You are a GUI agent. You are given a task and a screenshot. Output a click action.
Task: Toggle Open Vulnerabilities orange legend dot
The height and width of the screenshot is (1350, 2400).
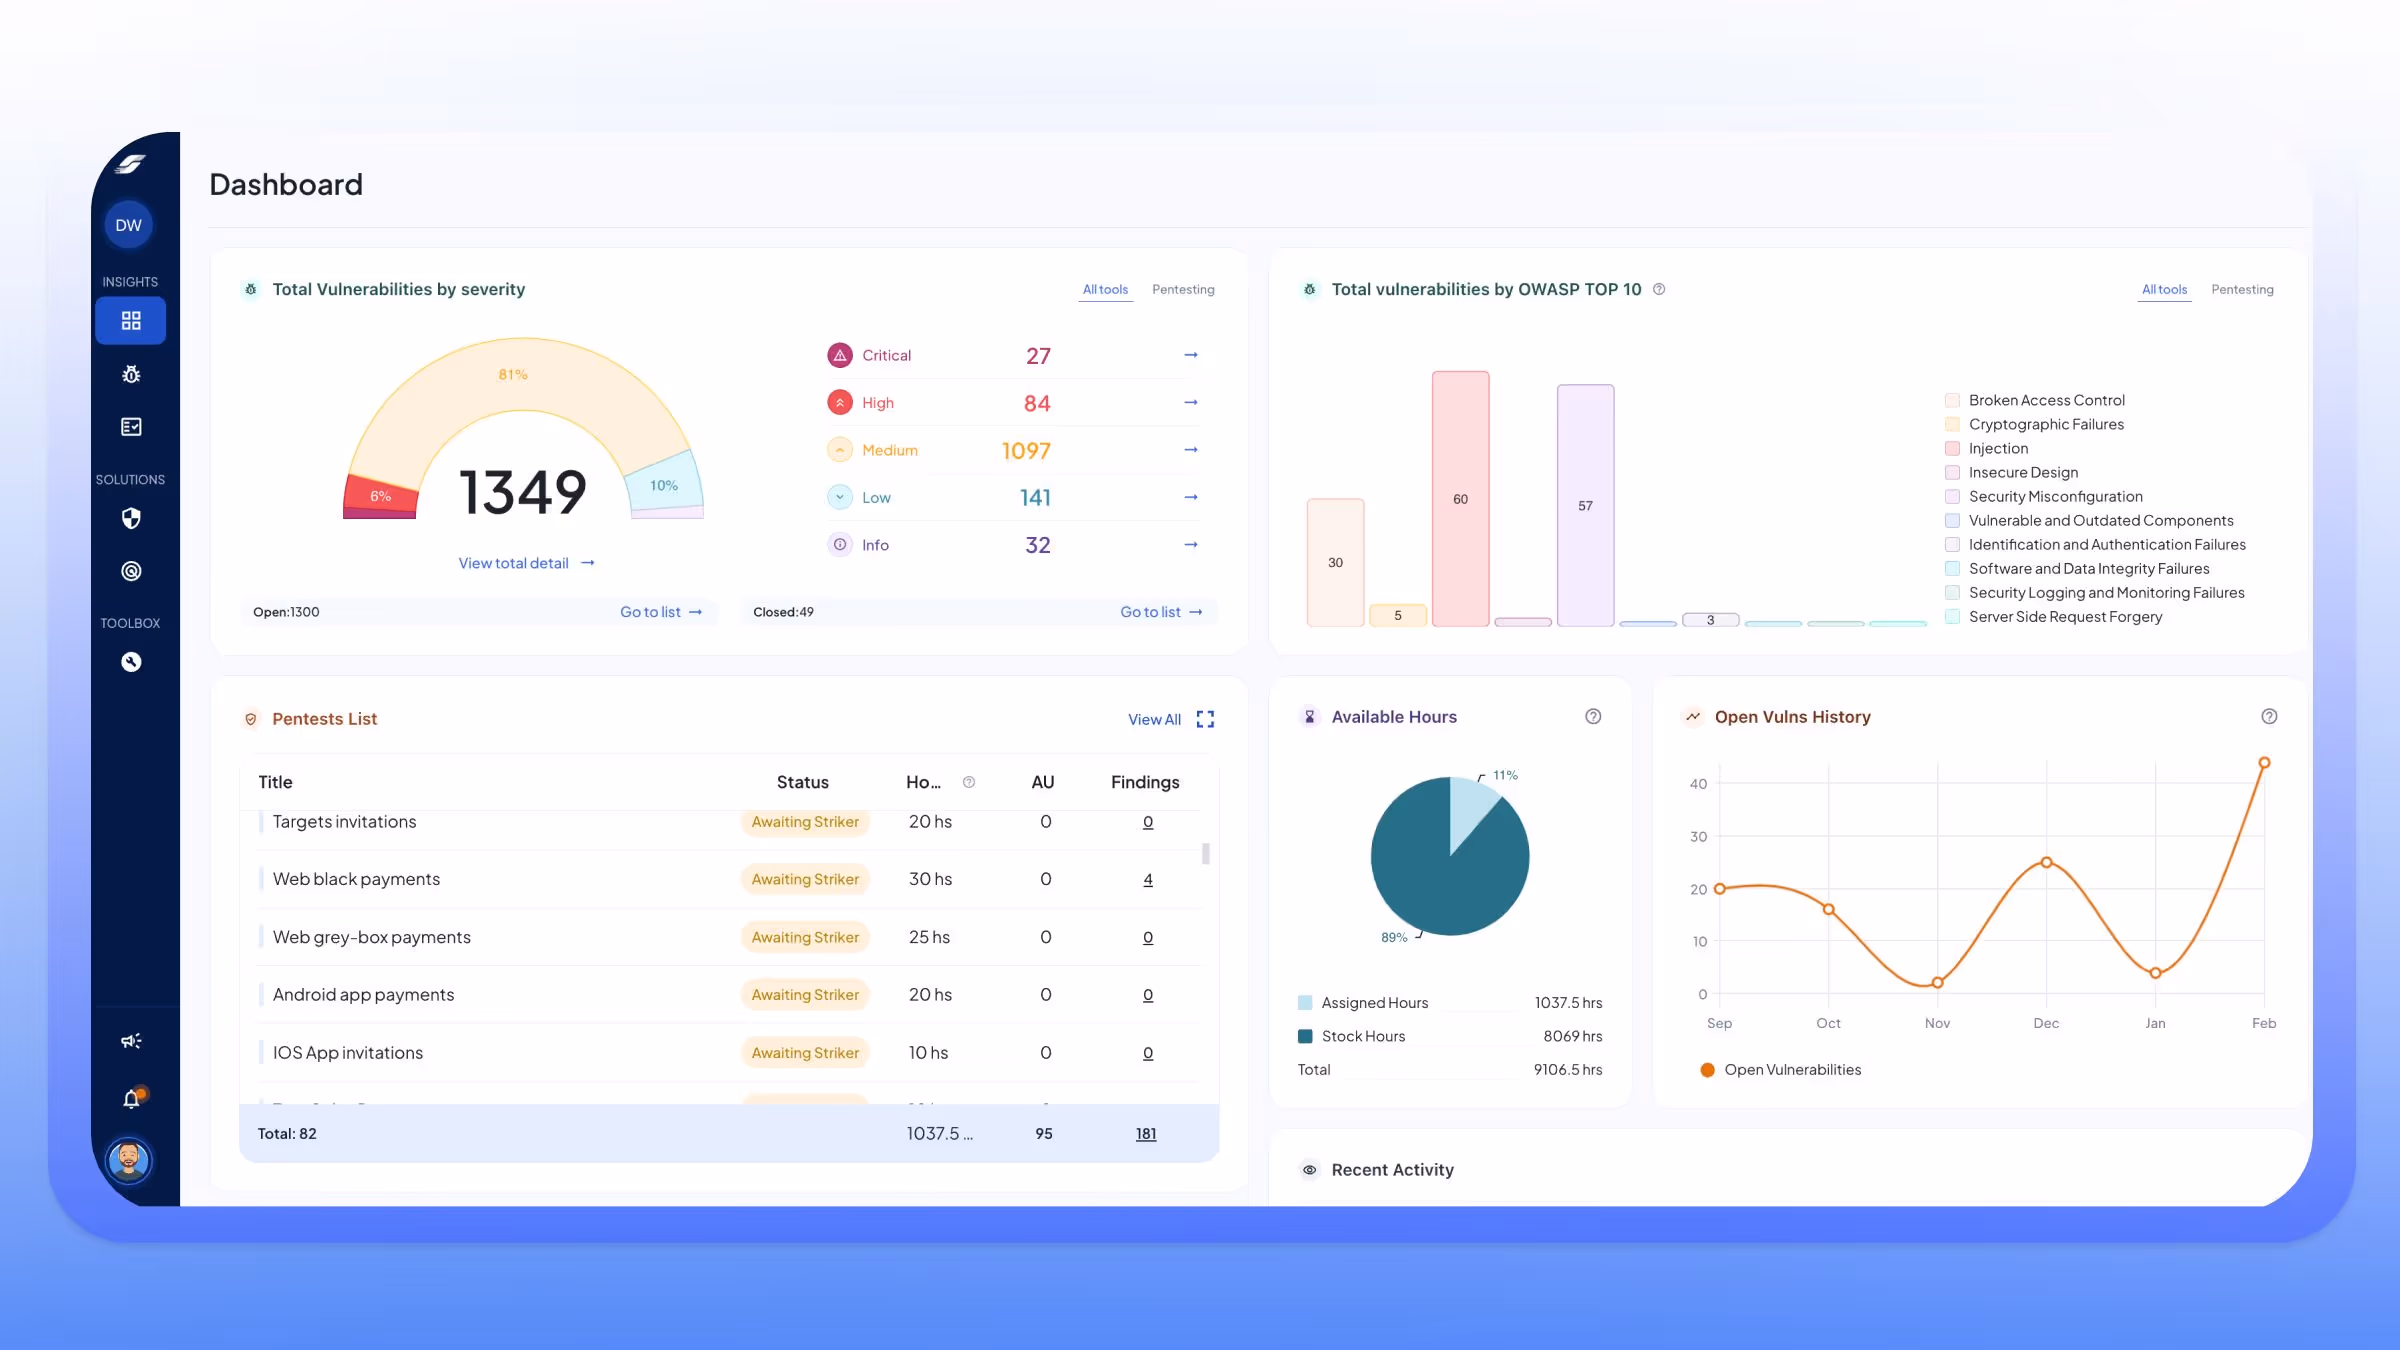(1708, 1070)
